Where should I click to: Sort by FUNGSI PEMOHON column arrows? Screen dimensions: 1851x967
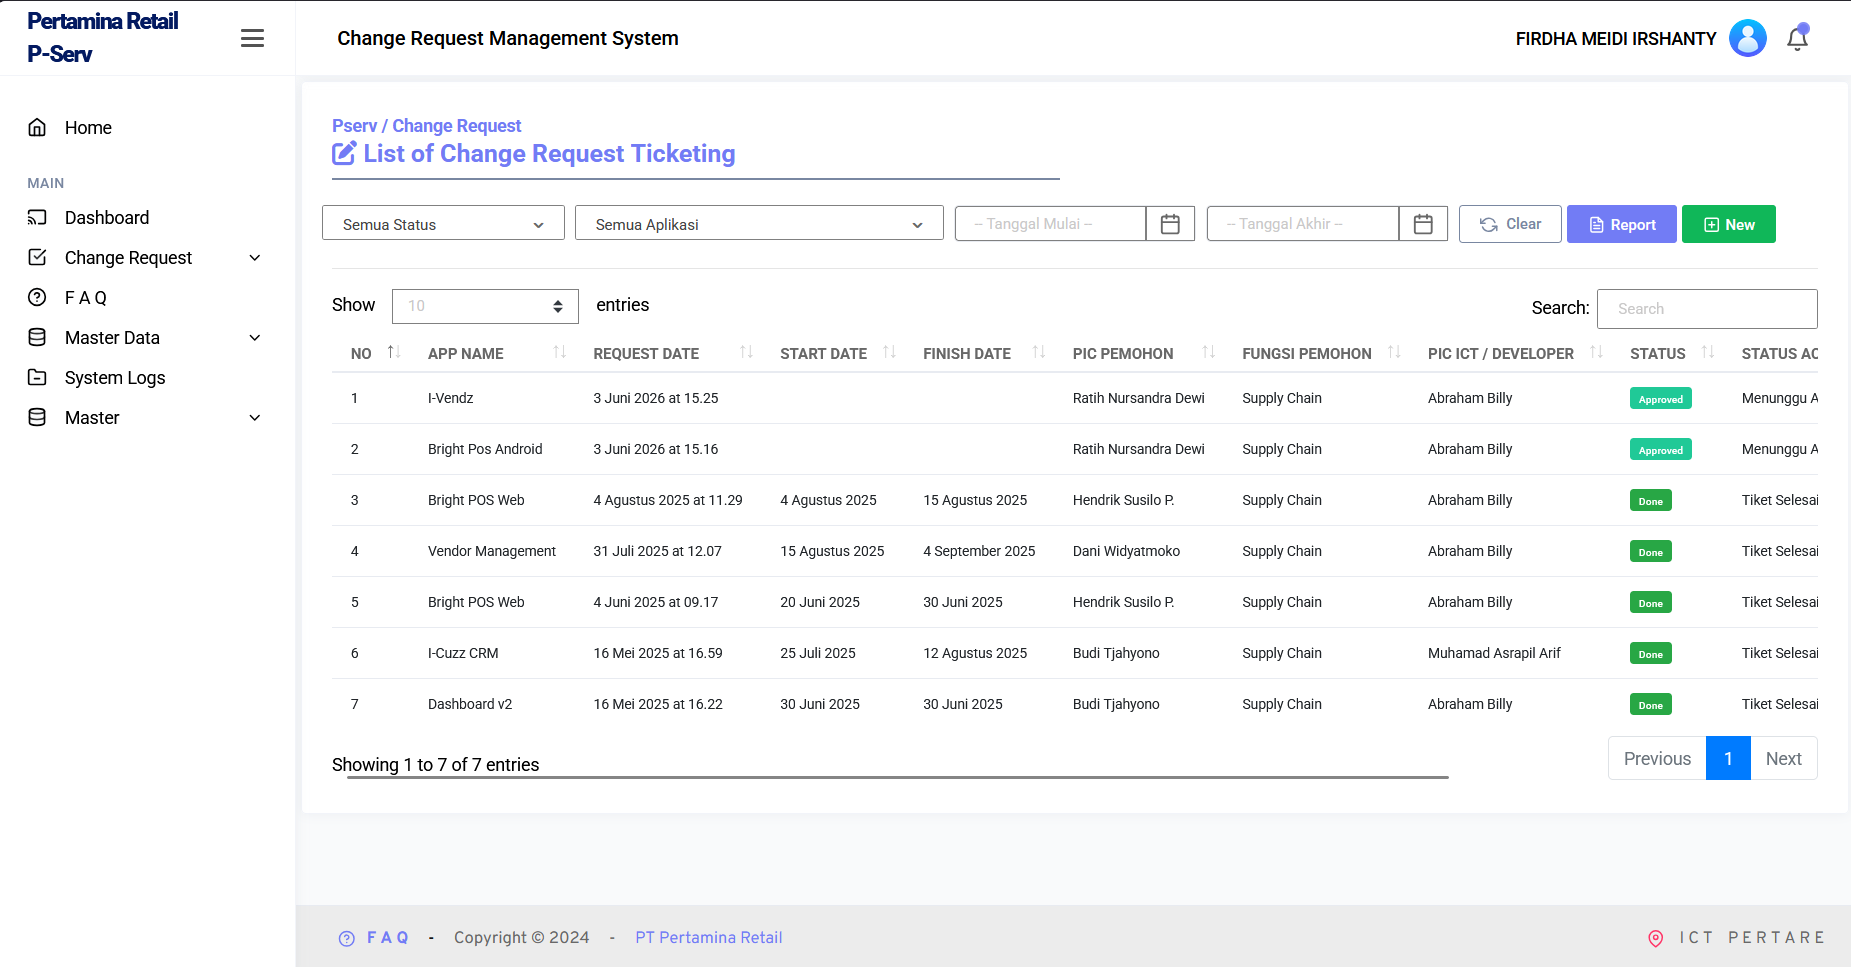pos(1395,352)
